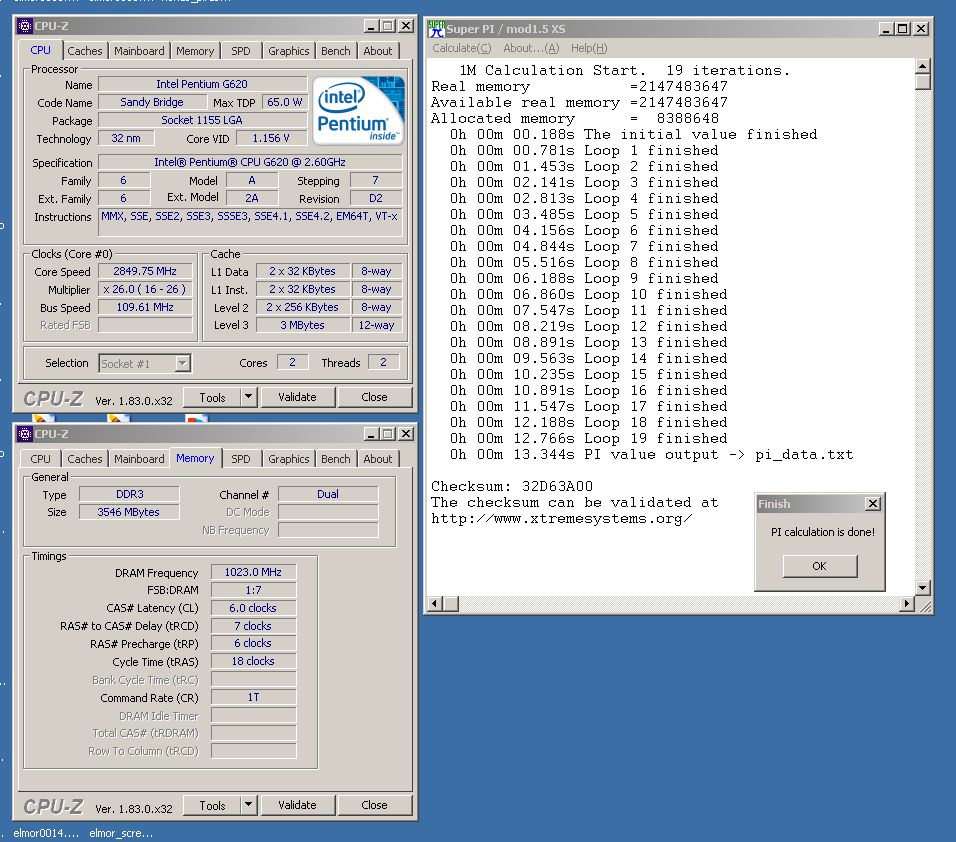The width and height of the screenshot is (956, 842).
Task: Switch to Graphics tab in top CPU-Z window
Action: coord(288,51)
